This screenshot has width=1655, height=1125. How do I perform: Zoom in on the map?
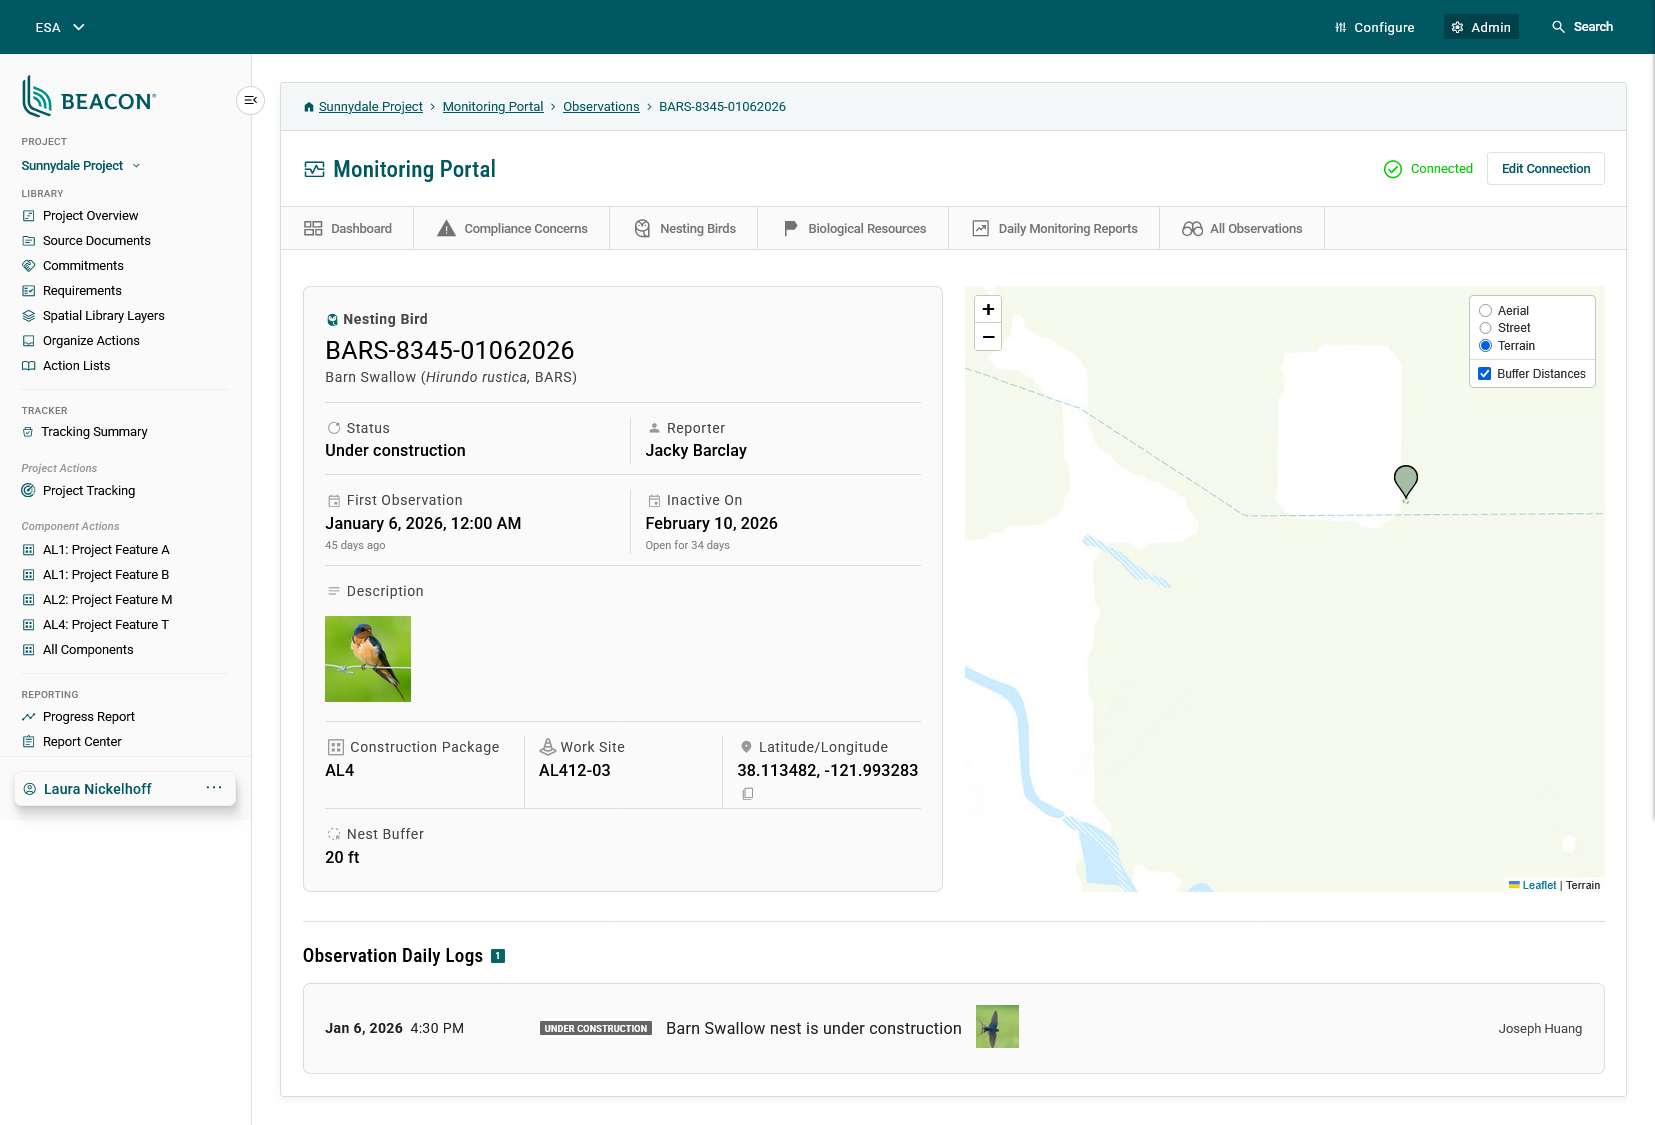point(988,310)
